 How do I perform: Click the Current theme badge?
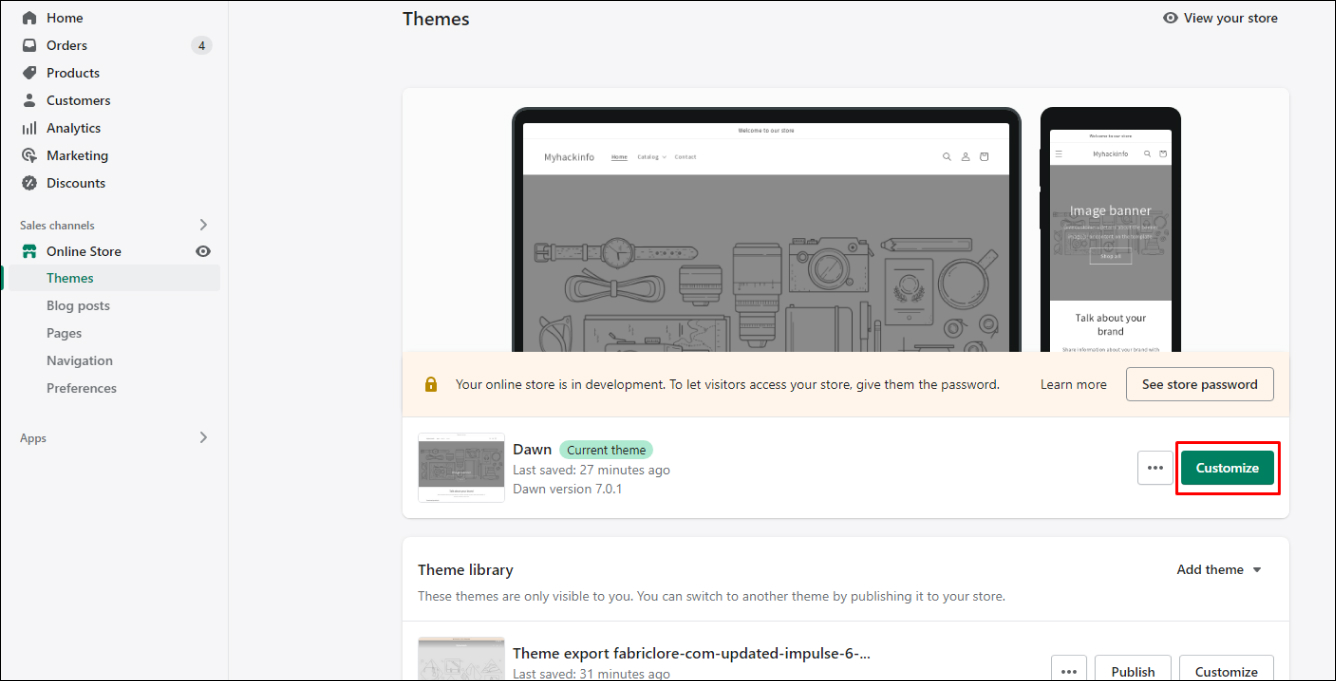click(x=606, y=450)
